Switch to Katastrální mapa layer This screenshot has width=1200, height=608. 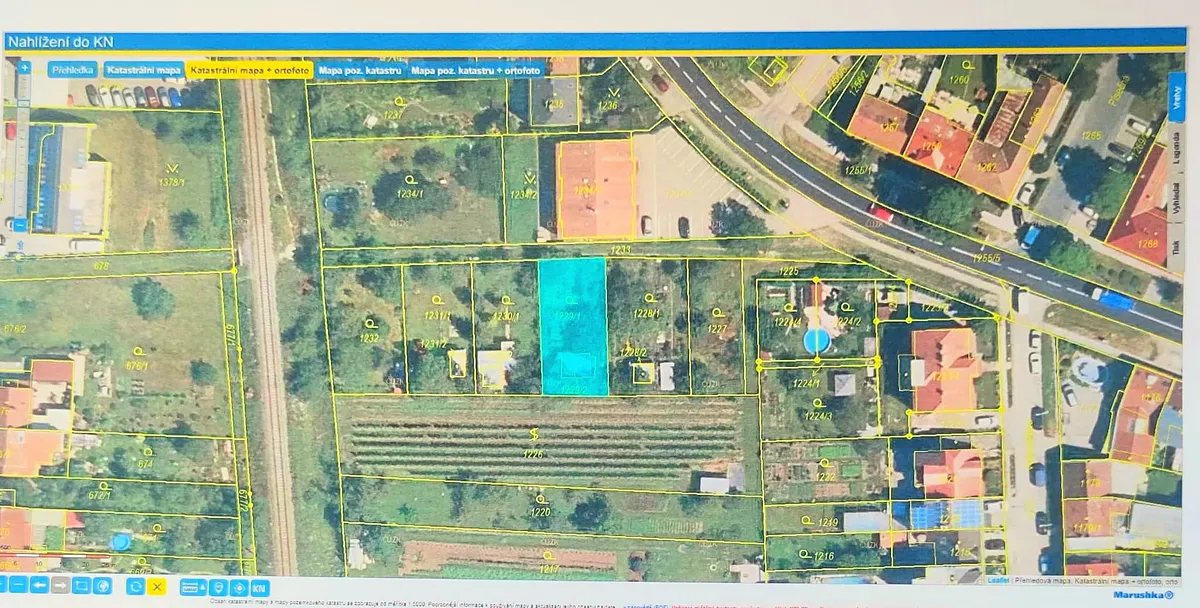pyautogui.click(x=141, y=70)
